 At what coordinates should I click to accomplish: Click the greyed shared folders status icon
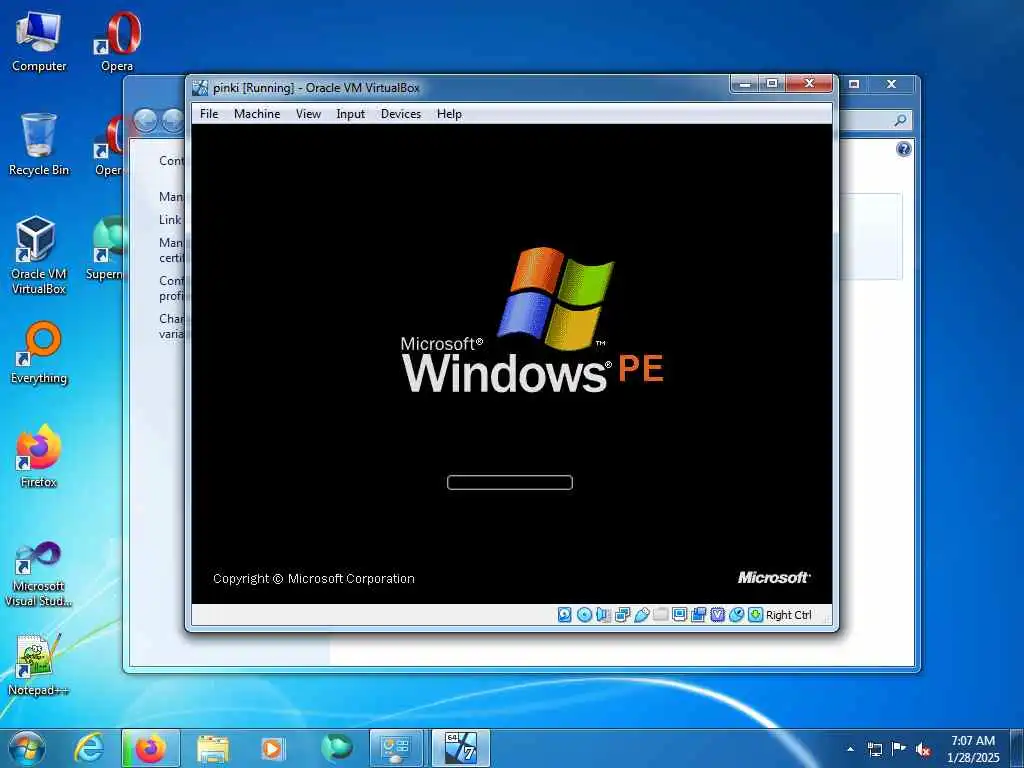(660, 615)
